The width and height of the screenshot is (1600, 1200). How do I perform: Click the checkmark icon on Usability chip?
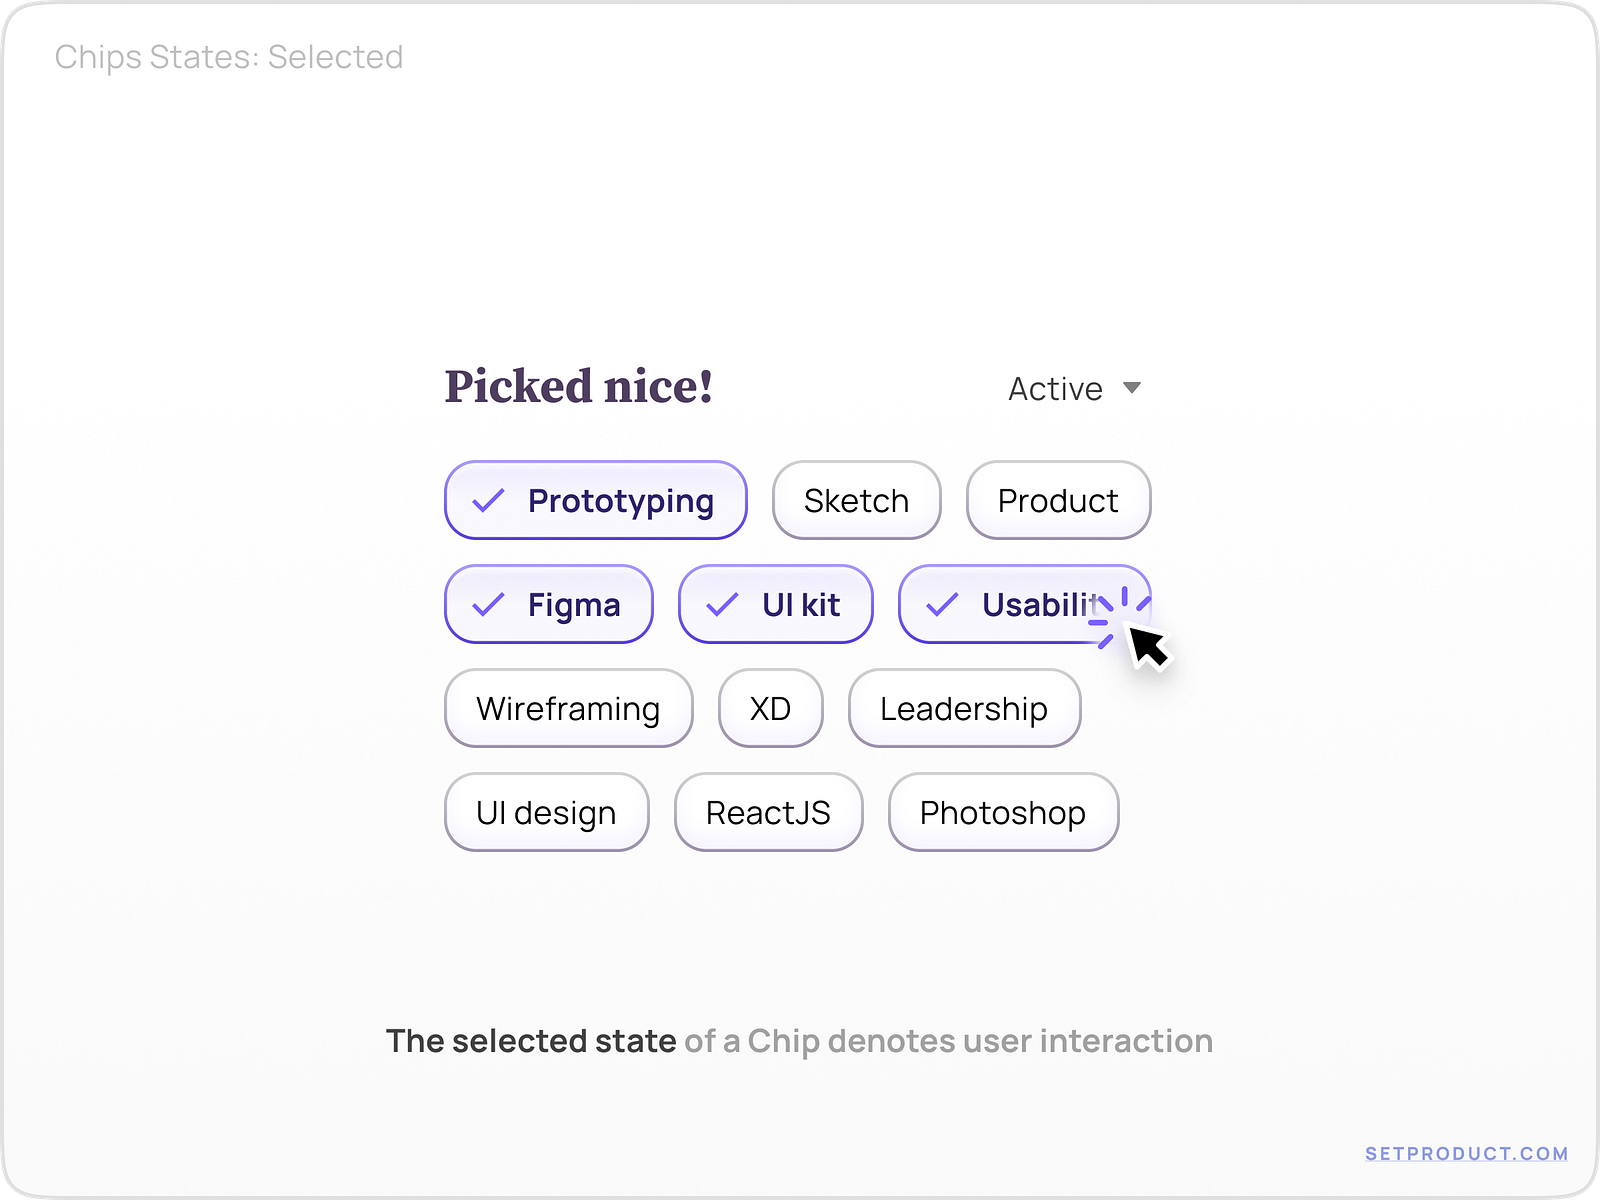tap(942, 605)
